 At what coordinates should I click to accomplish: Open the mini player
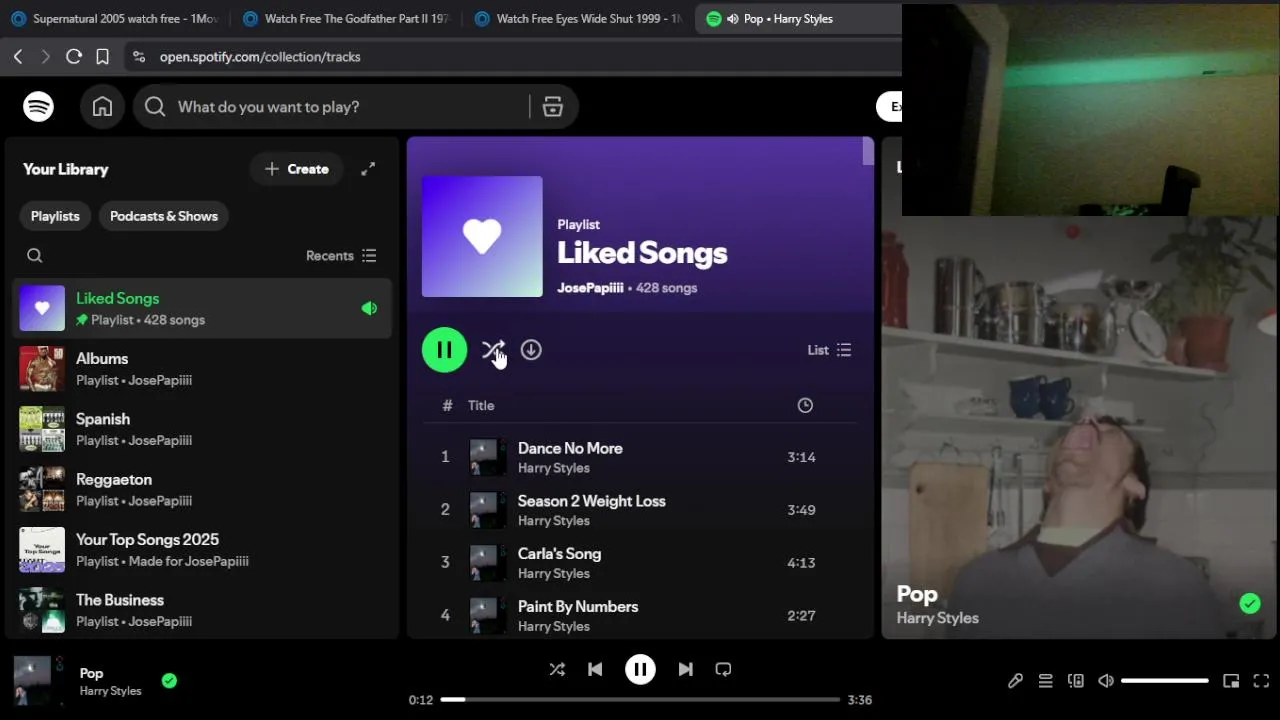coord(1231,681)
